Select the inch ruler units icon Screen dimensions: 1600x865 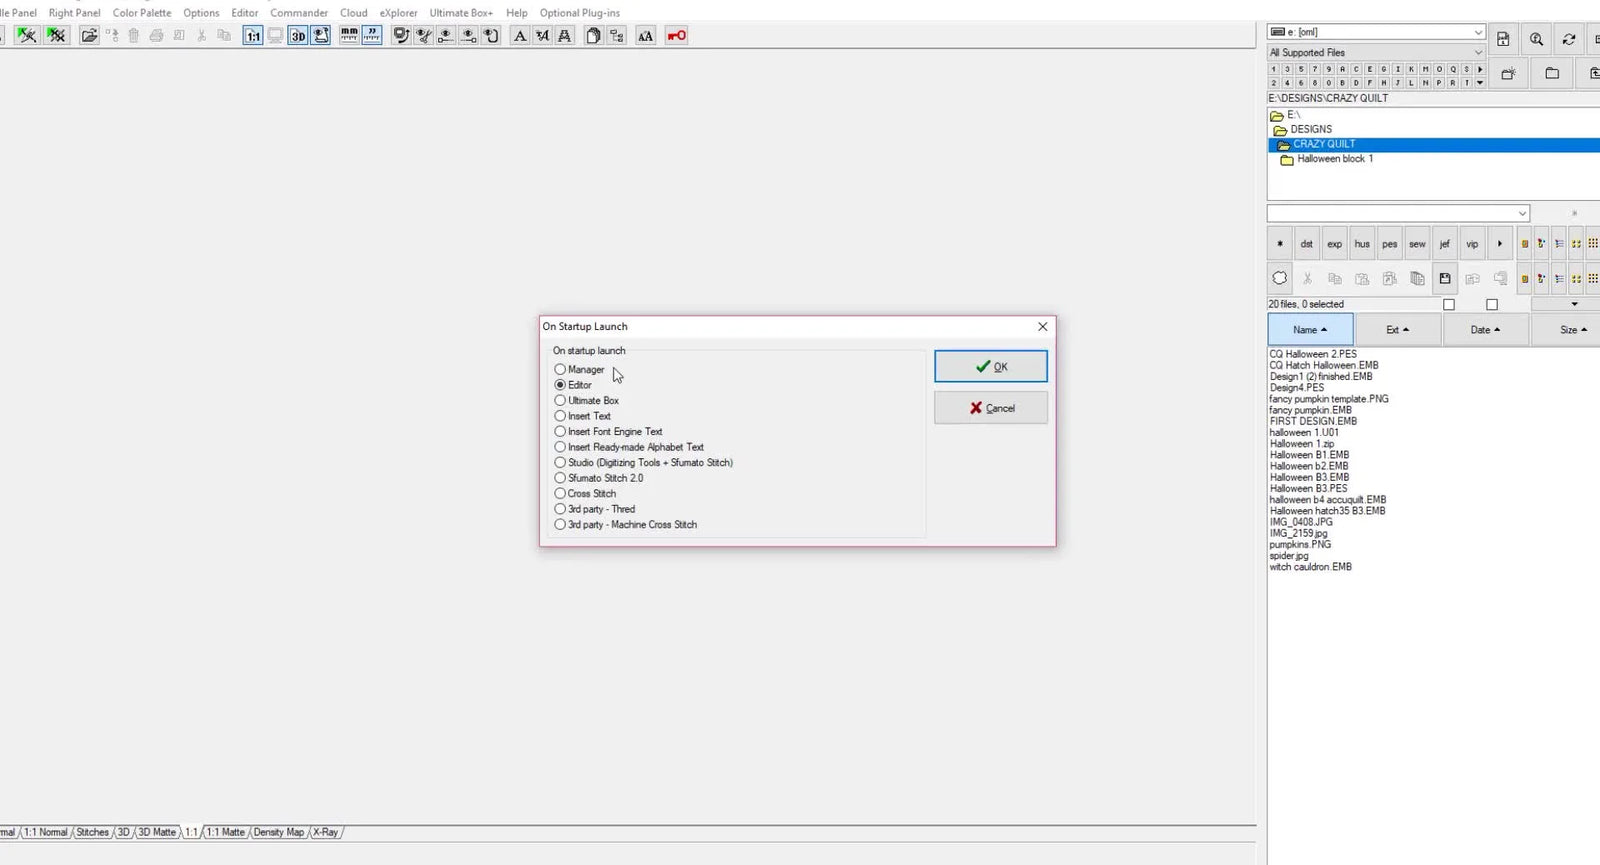[371, 36]
